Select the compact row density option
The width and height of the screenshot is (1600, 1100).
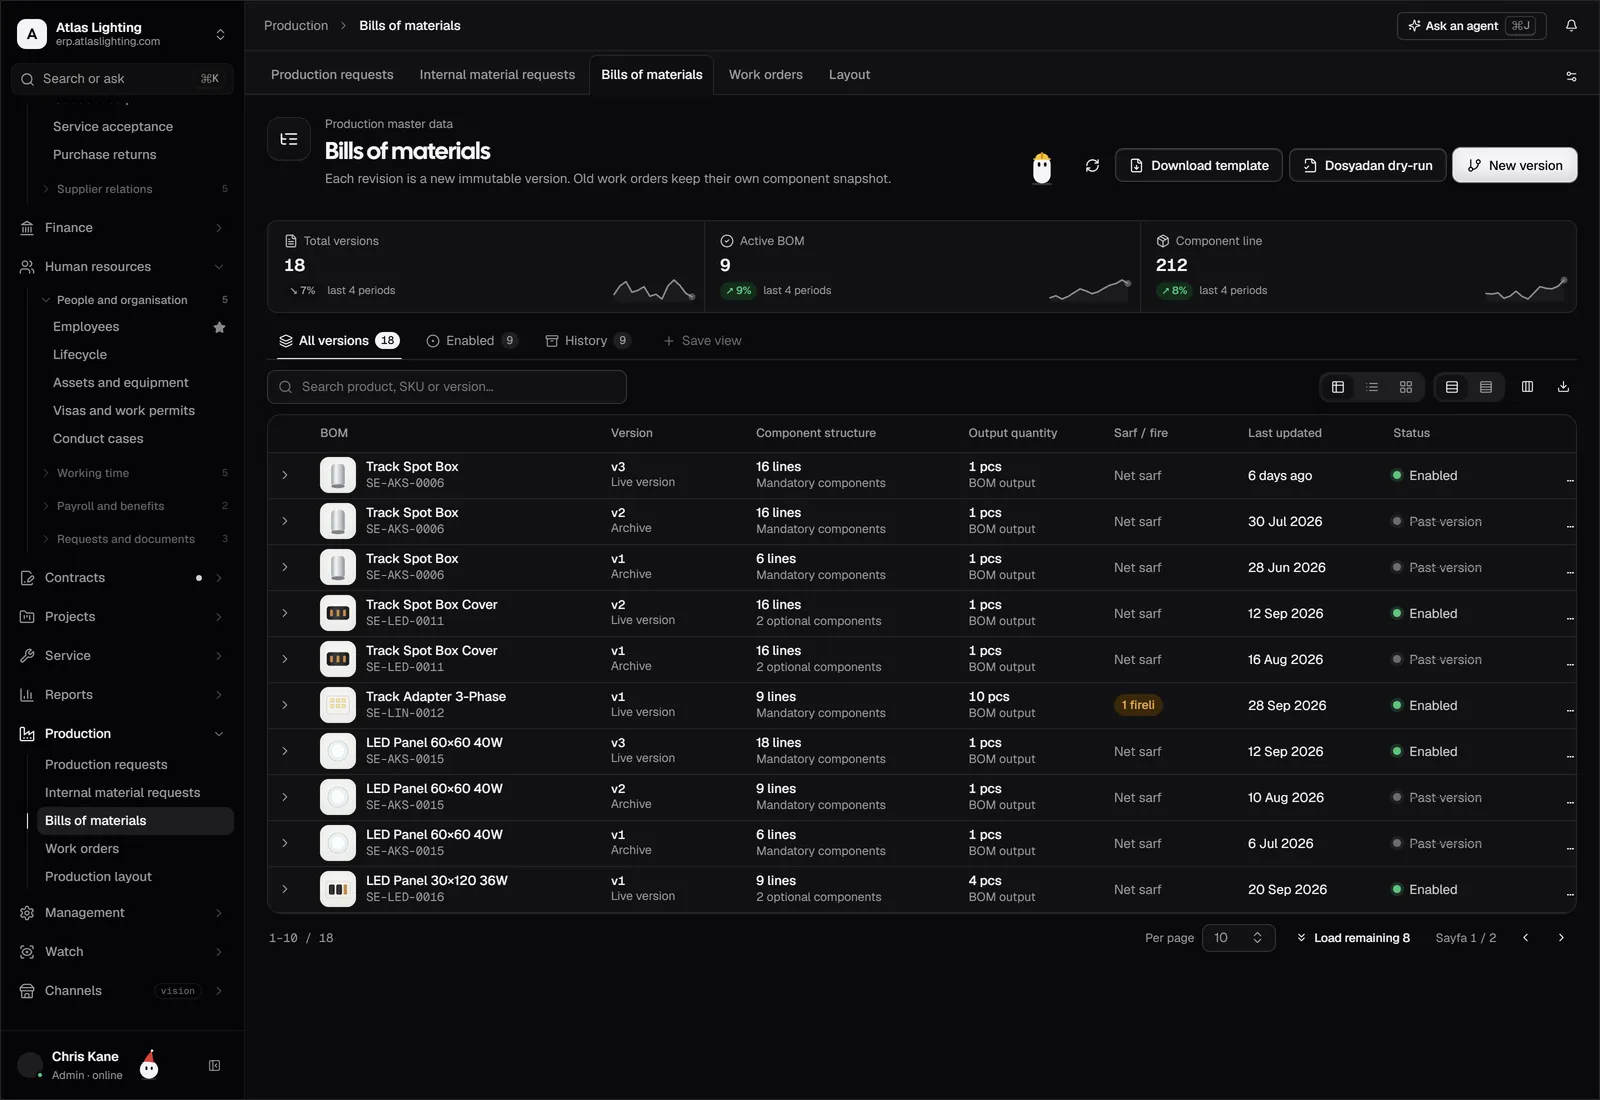[x=1486, y=387]
